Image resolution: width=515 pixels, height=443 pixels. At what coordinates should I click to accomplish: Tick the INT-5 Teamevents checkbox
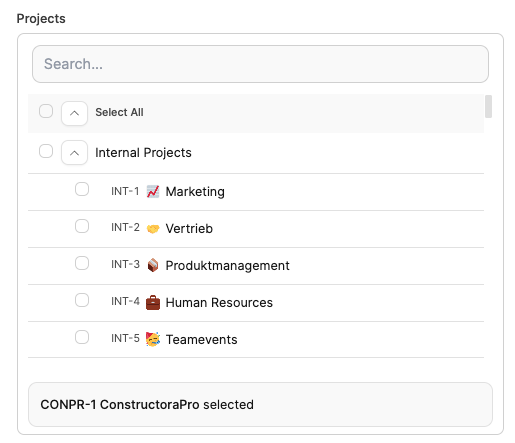pos(82,337)
